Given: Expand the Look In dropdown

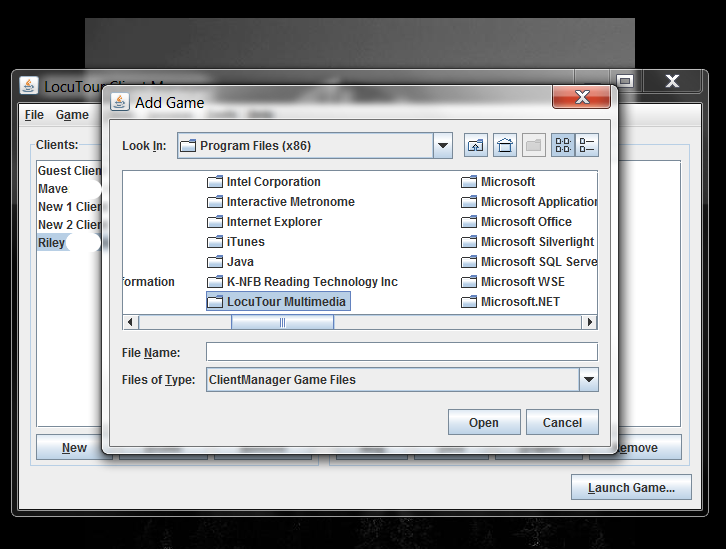Looking at the screenshot, I should pos(442,146).
